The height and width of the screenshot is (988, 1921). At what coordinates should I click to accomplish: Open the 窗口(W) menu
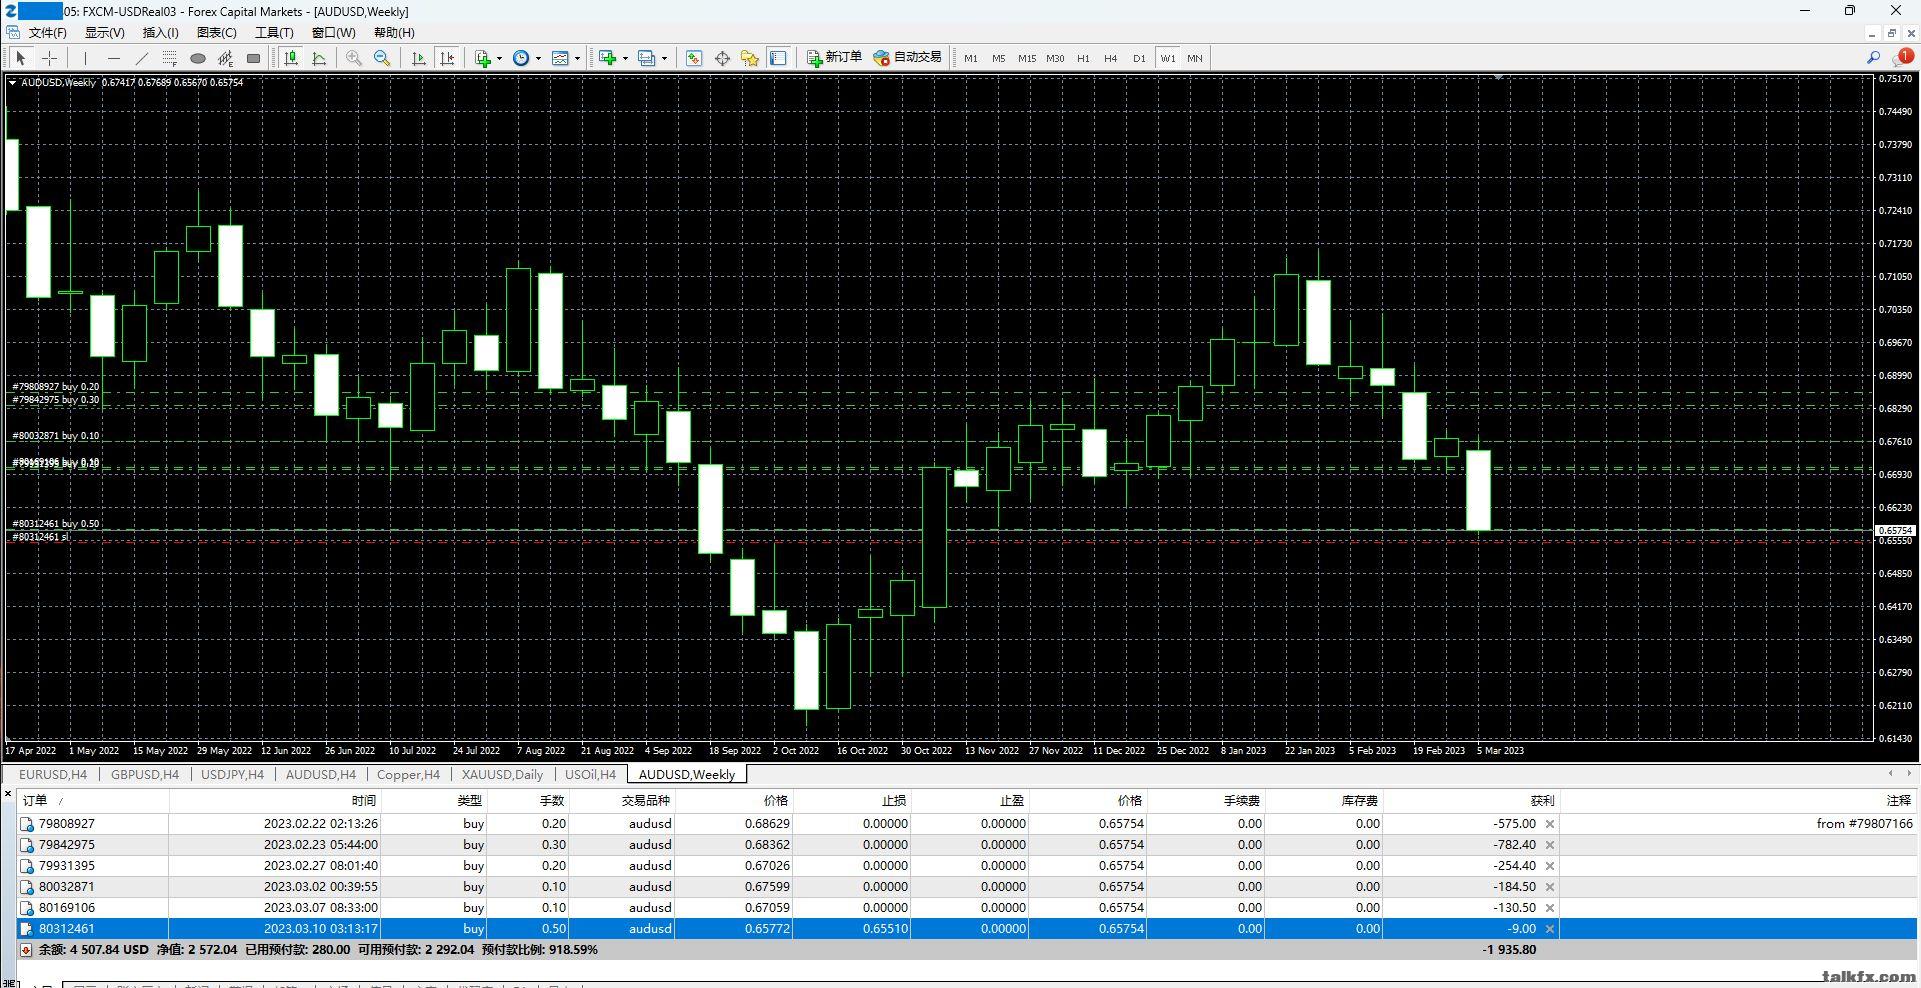click(333, 33)
